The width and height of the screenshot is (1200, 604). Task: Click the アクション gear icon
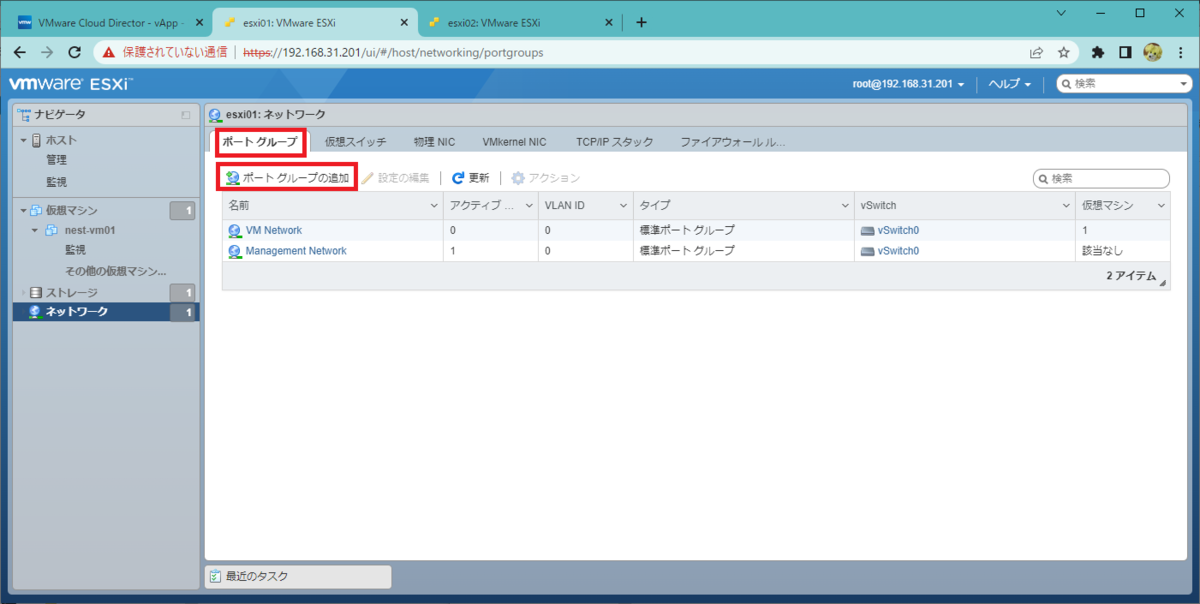point(518,178)
